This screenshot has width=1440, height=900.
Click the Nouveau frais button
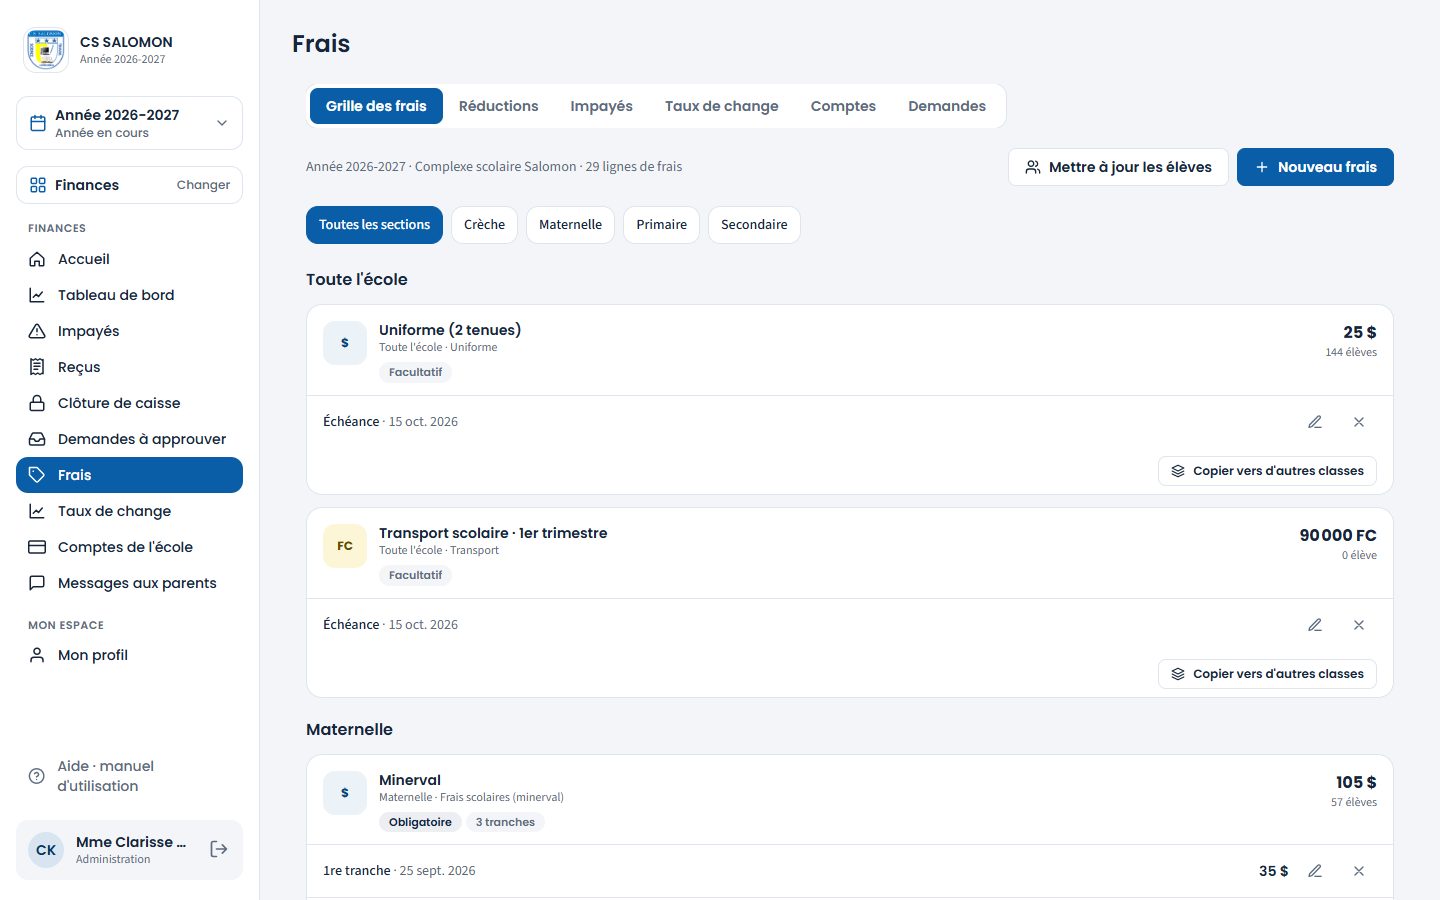(1315, 167)
